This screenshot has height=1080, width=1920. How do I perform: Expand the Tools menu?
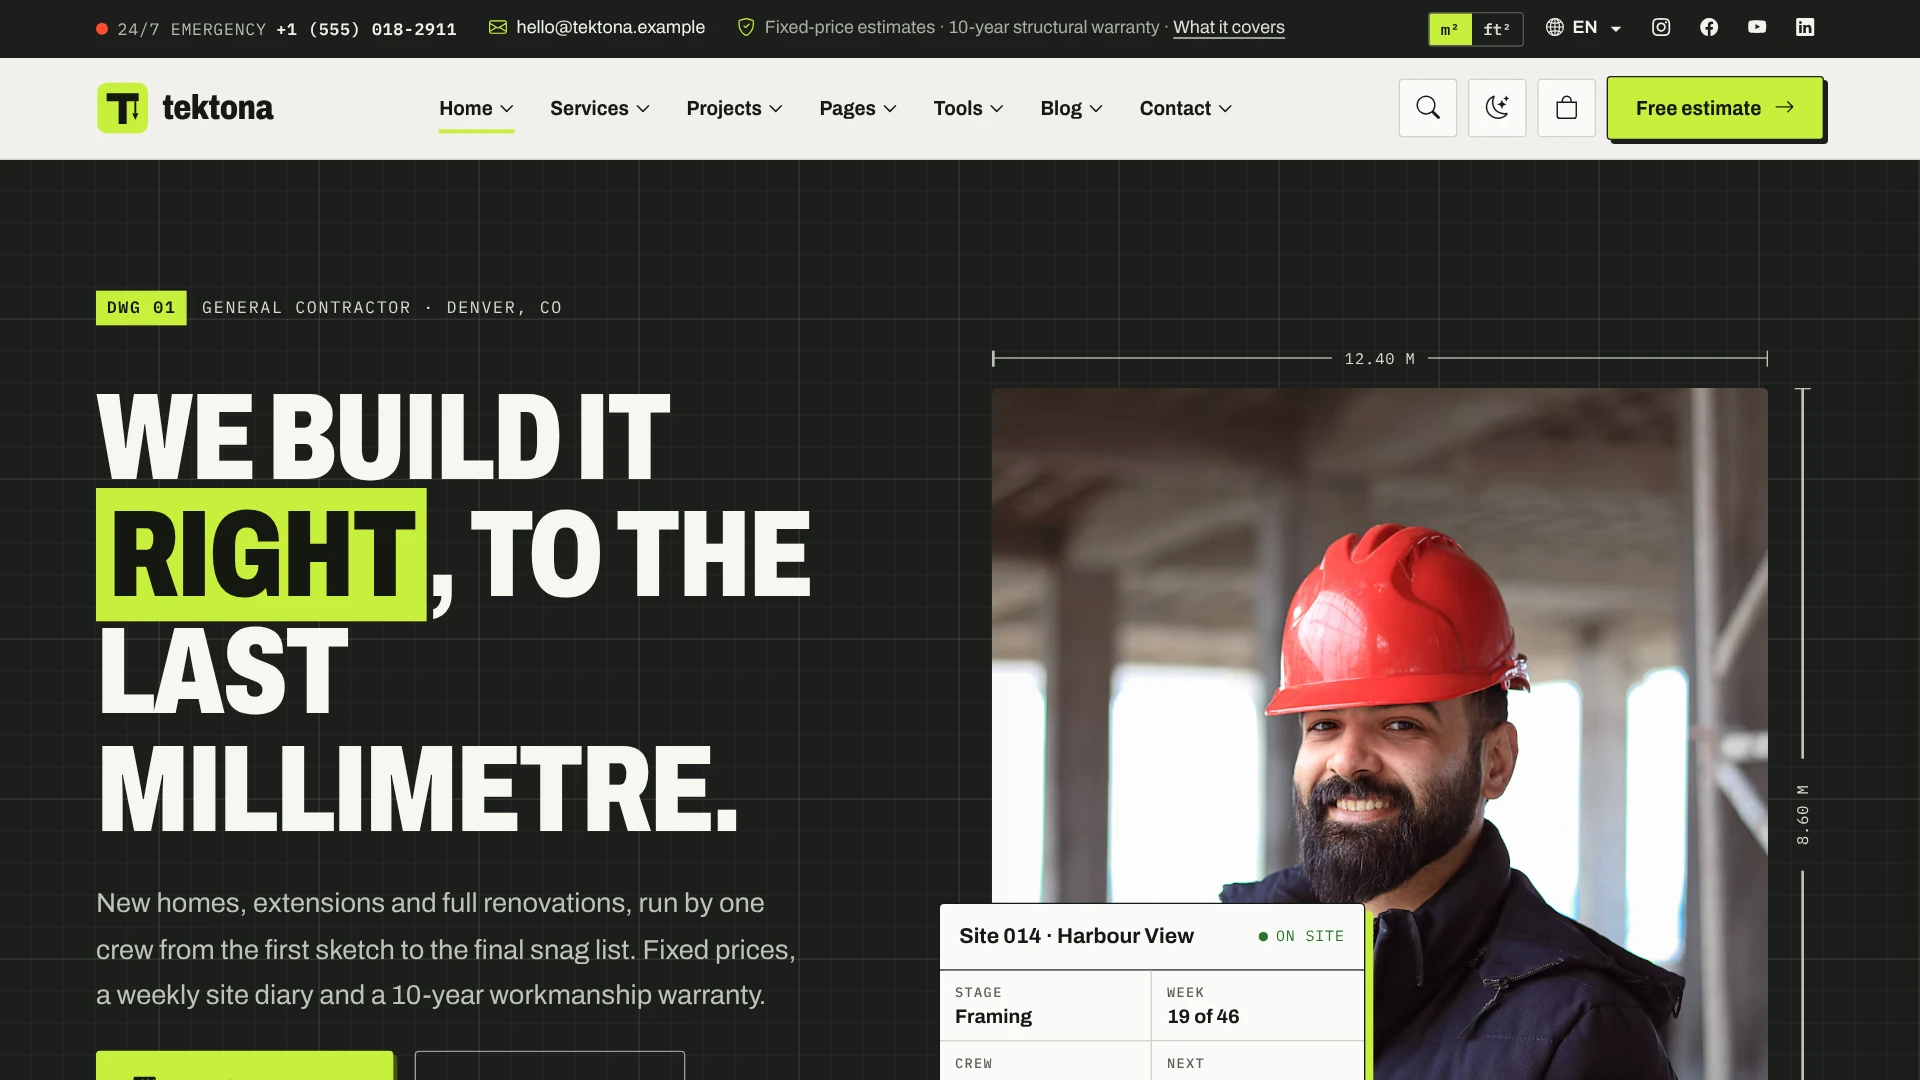pos(968,108)
